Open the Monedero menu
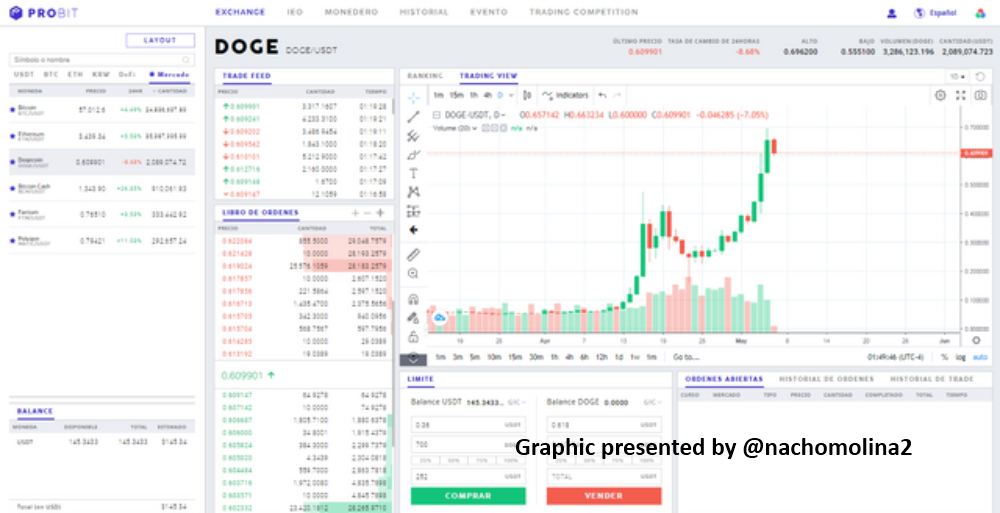The height and width of the screenshot is (513, 1000). coord(351,12)
